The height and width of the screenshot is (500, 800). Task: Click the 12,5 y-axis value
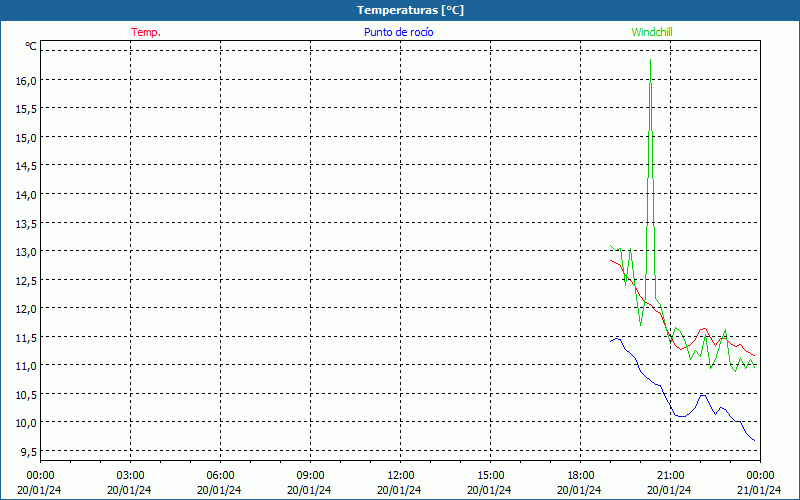pos(26,281)
